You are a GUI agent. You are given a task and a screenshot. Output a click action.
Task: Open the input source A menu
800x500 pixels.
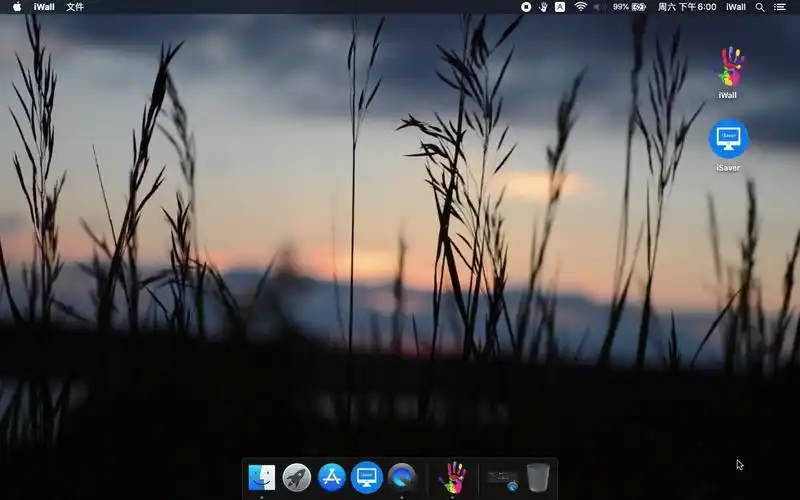tap(560, 7)
